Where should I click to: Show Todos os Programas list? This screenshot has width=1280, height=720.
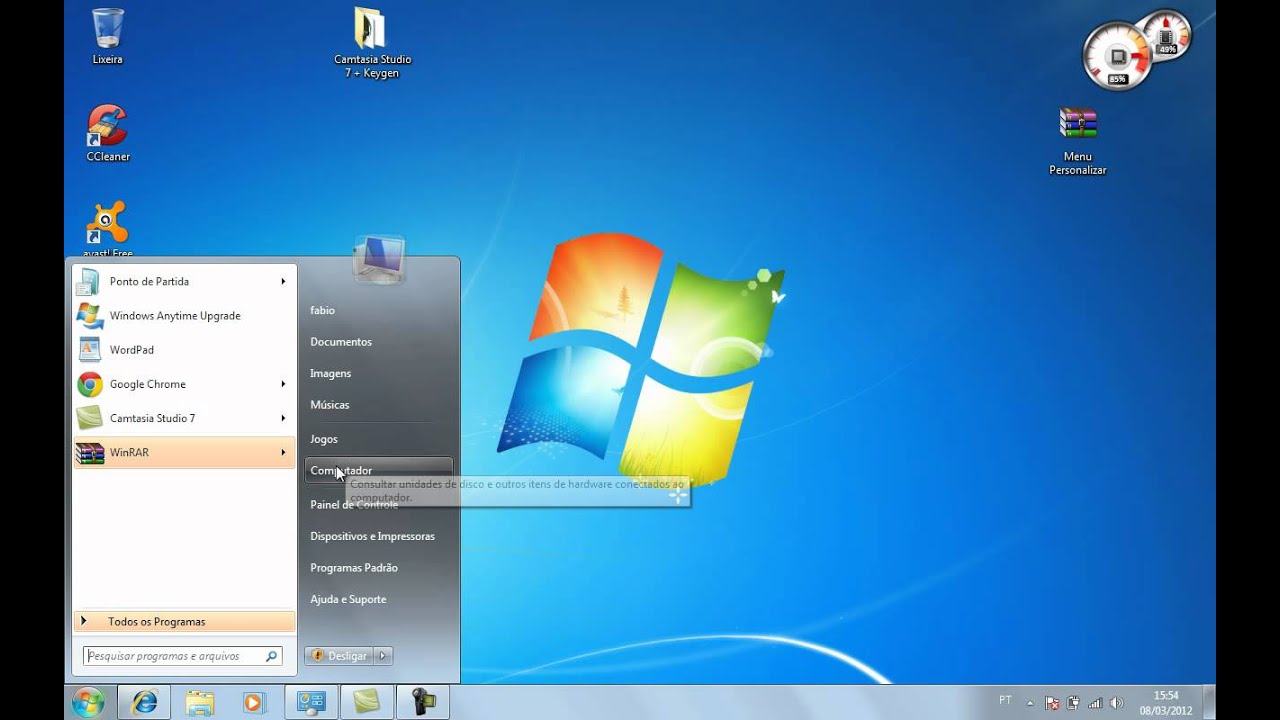[x=184, y=621]
